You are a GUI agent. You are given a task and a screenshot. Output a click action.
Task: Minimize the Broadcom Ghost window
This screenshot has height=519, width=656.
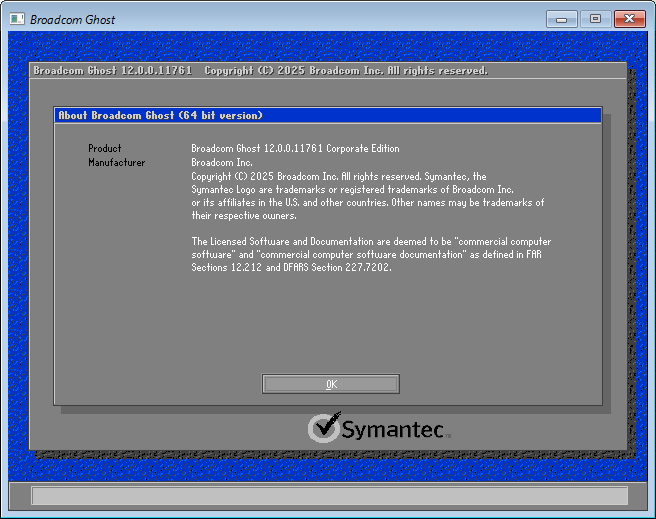coord(561,19)
